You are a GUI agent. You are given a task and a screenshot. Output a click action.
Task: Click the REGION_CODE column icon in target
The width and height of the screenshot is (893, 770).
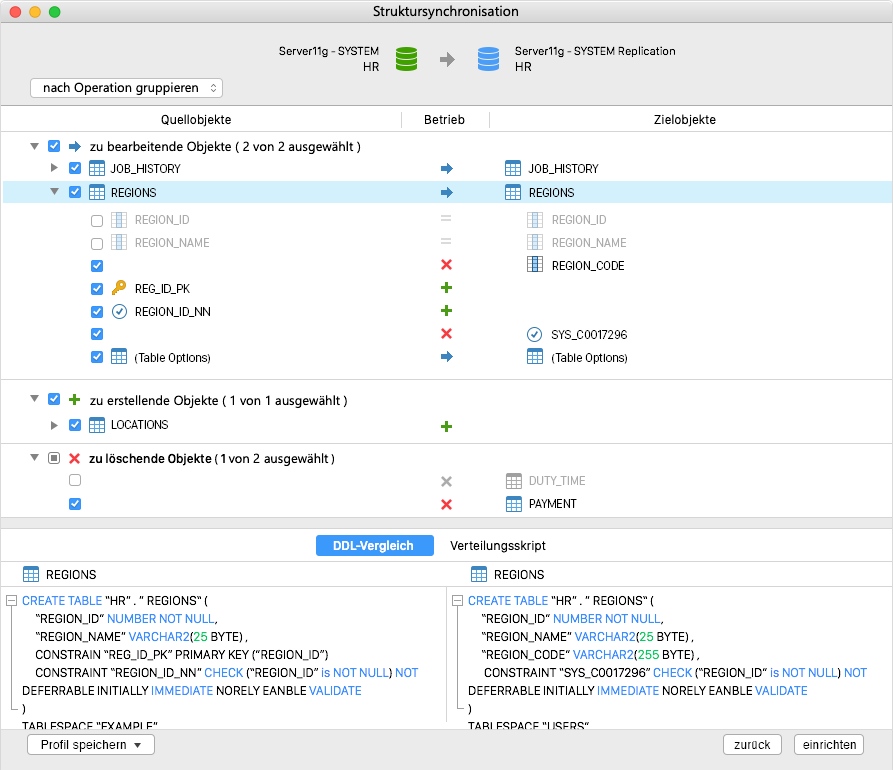(535, 264)
